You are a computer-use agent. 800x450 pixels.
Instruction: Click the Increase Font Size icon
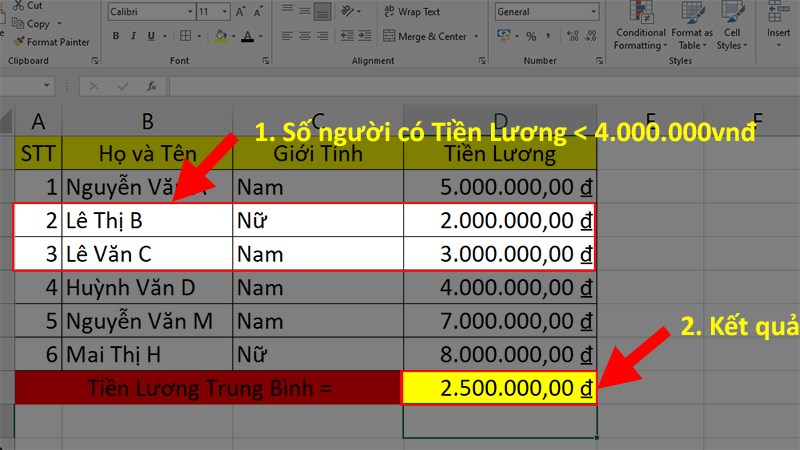click(x=240, y=12)
